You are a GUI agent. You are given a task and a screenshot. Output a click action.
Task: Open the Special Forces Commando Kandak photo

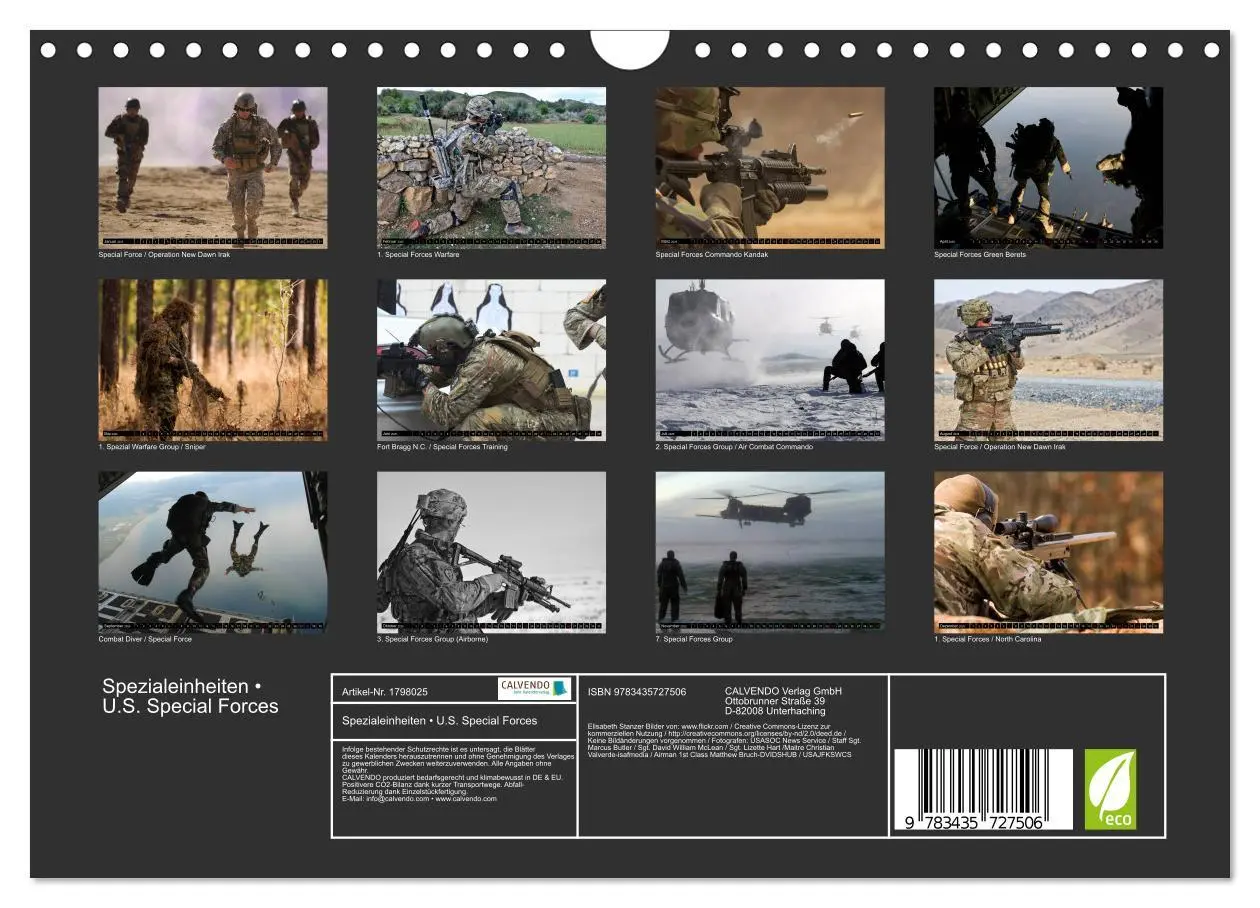coord(770,167)
